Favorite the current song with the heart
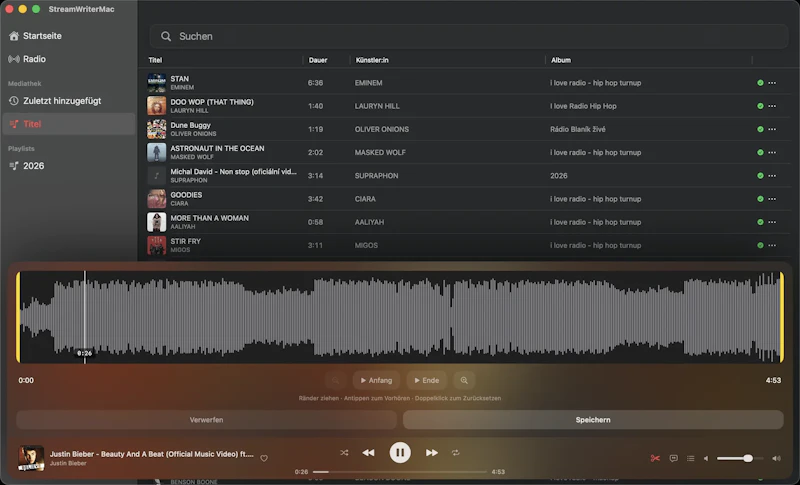 click(x=264, y=458)
